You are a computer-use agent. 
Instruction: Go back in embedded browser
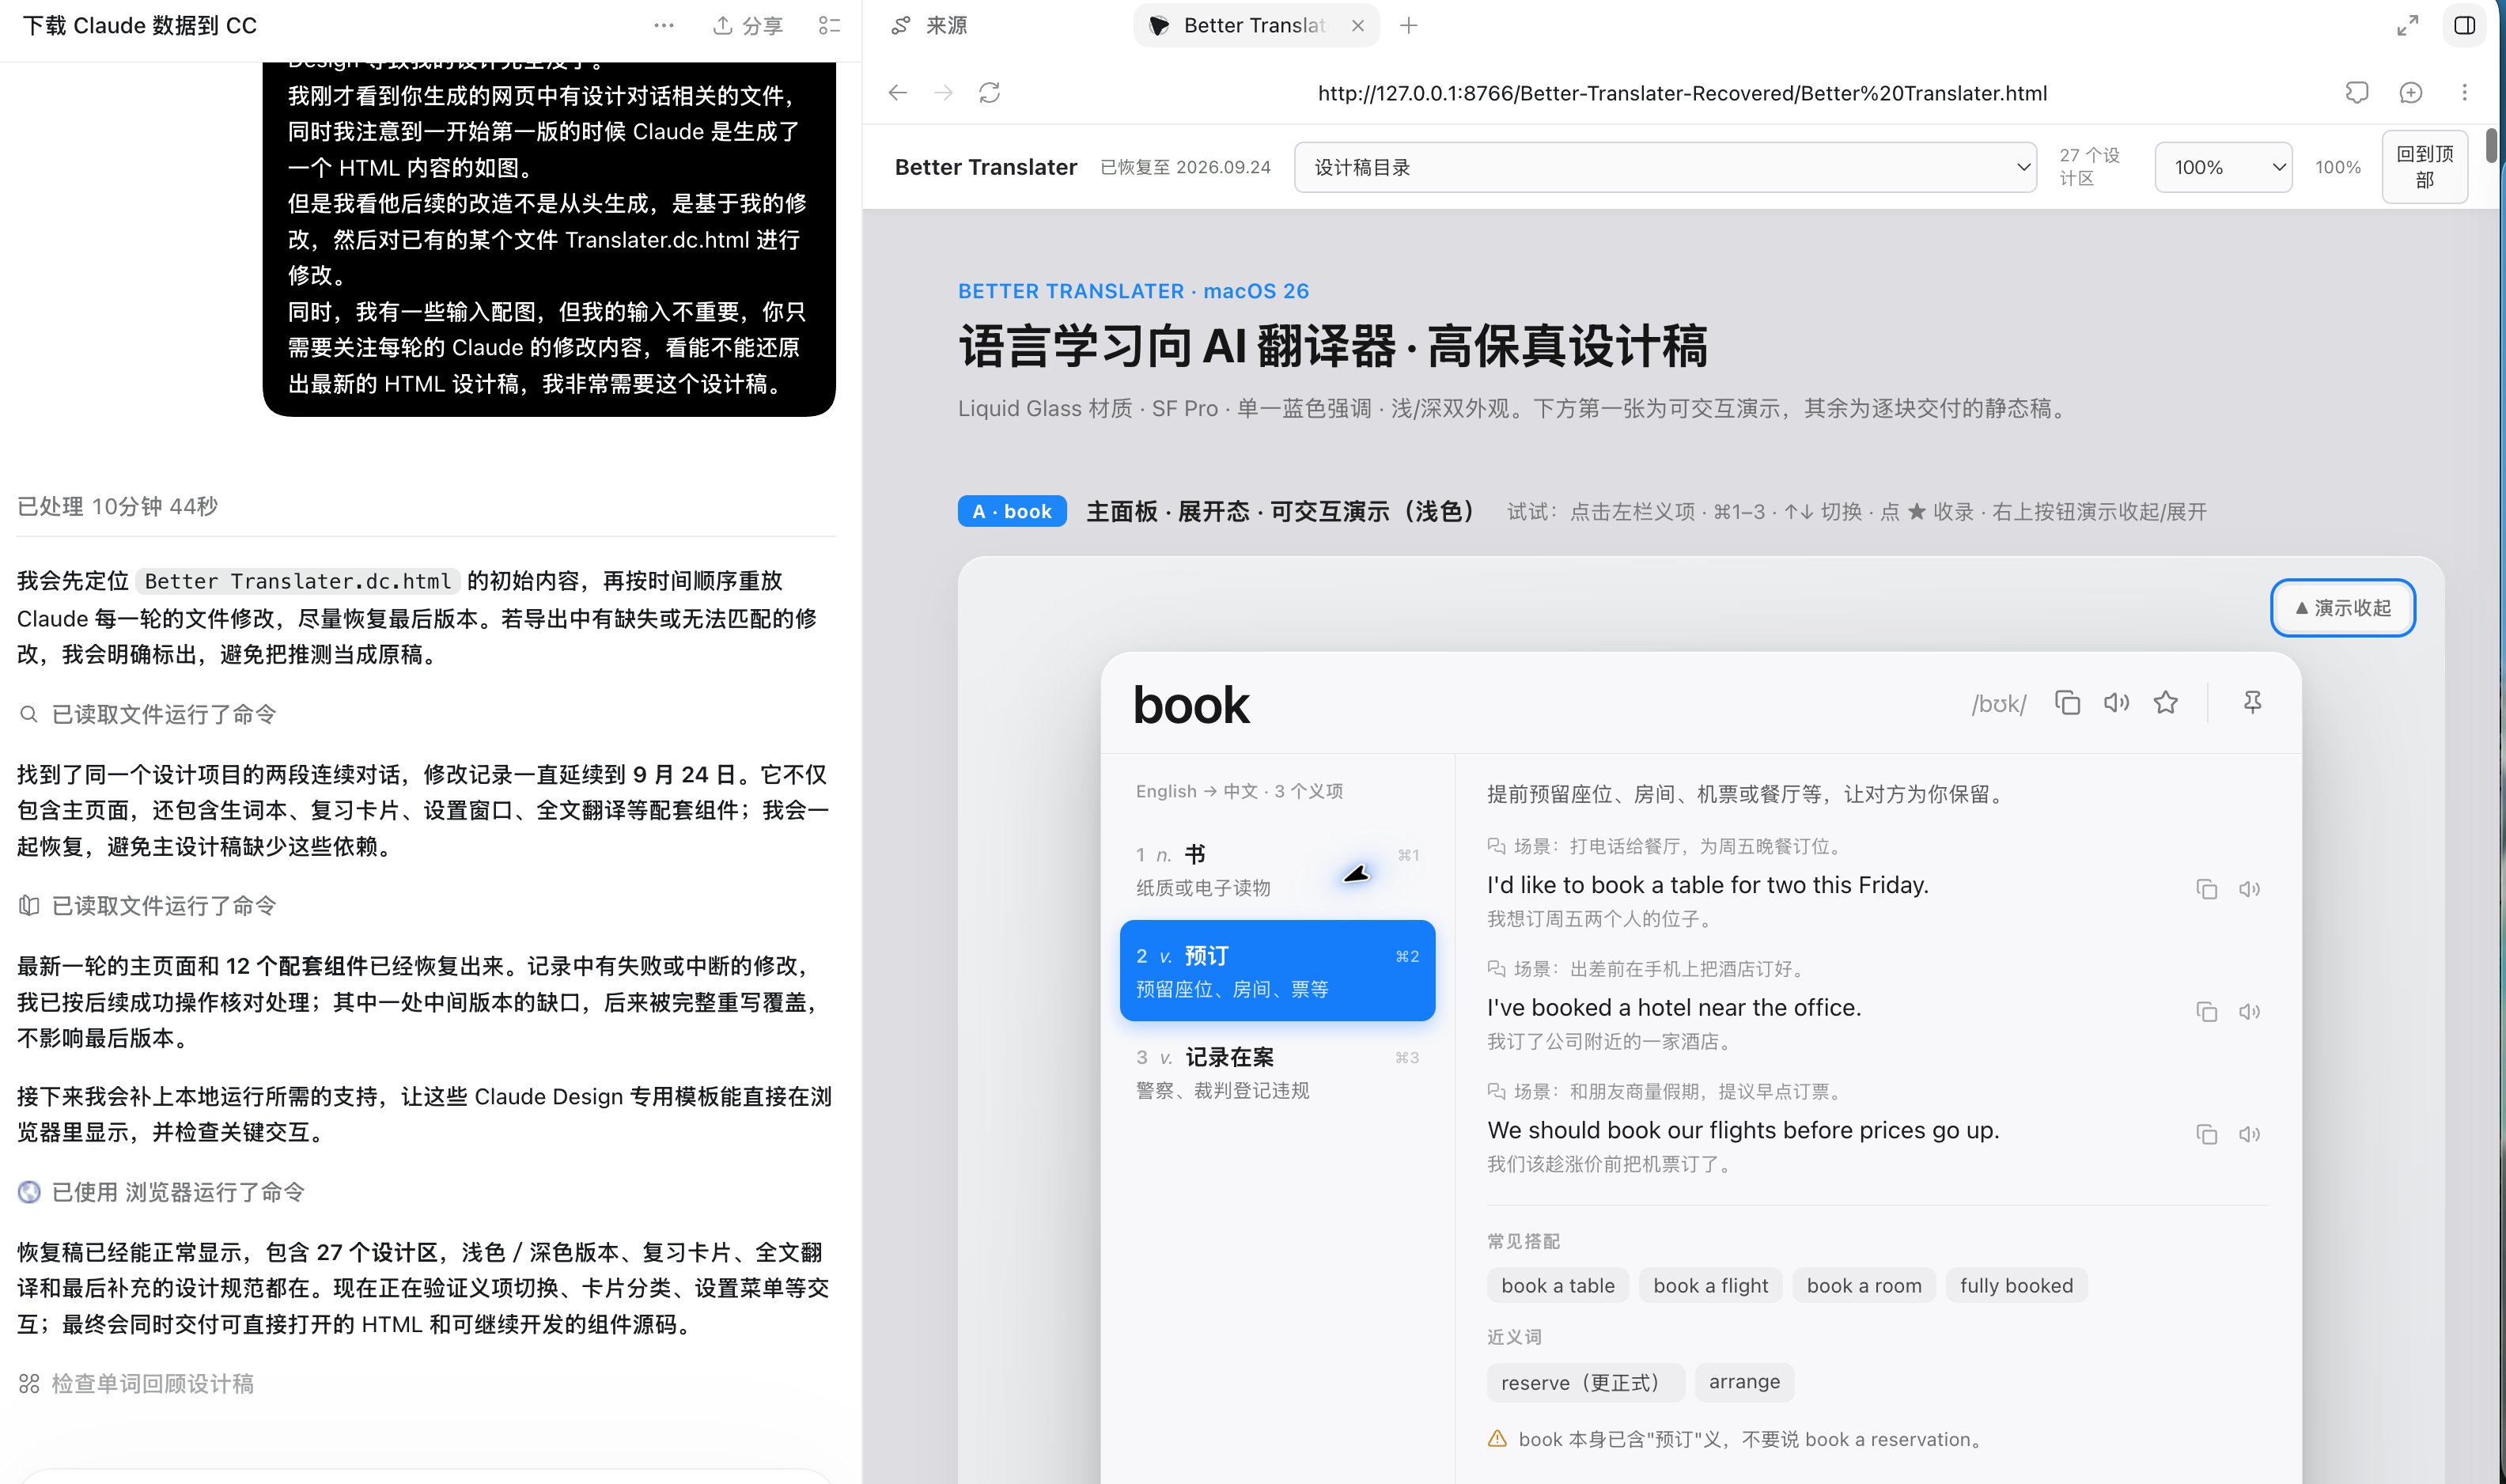tap(897, 93)
